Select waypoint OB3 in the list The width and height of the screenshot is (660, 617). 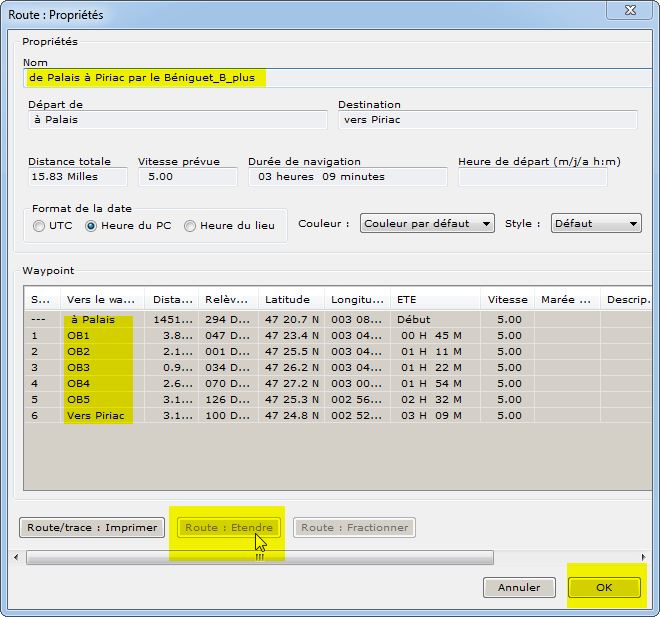[x=338, y=367]
